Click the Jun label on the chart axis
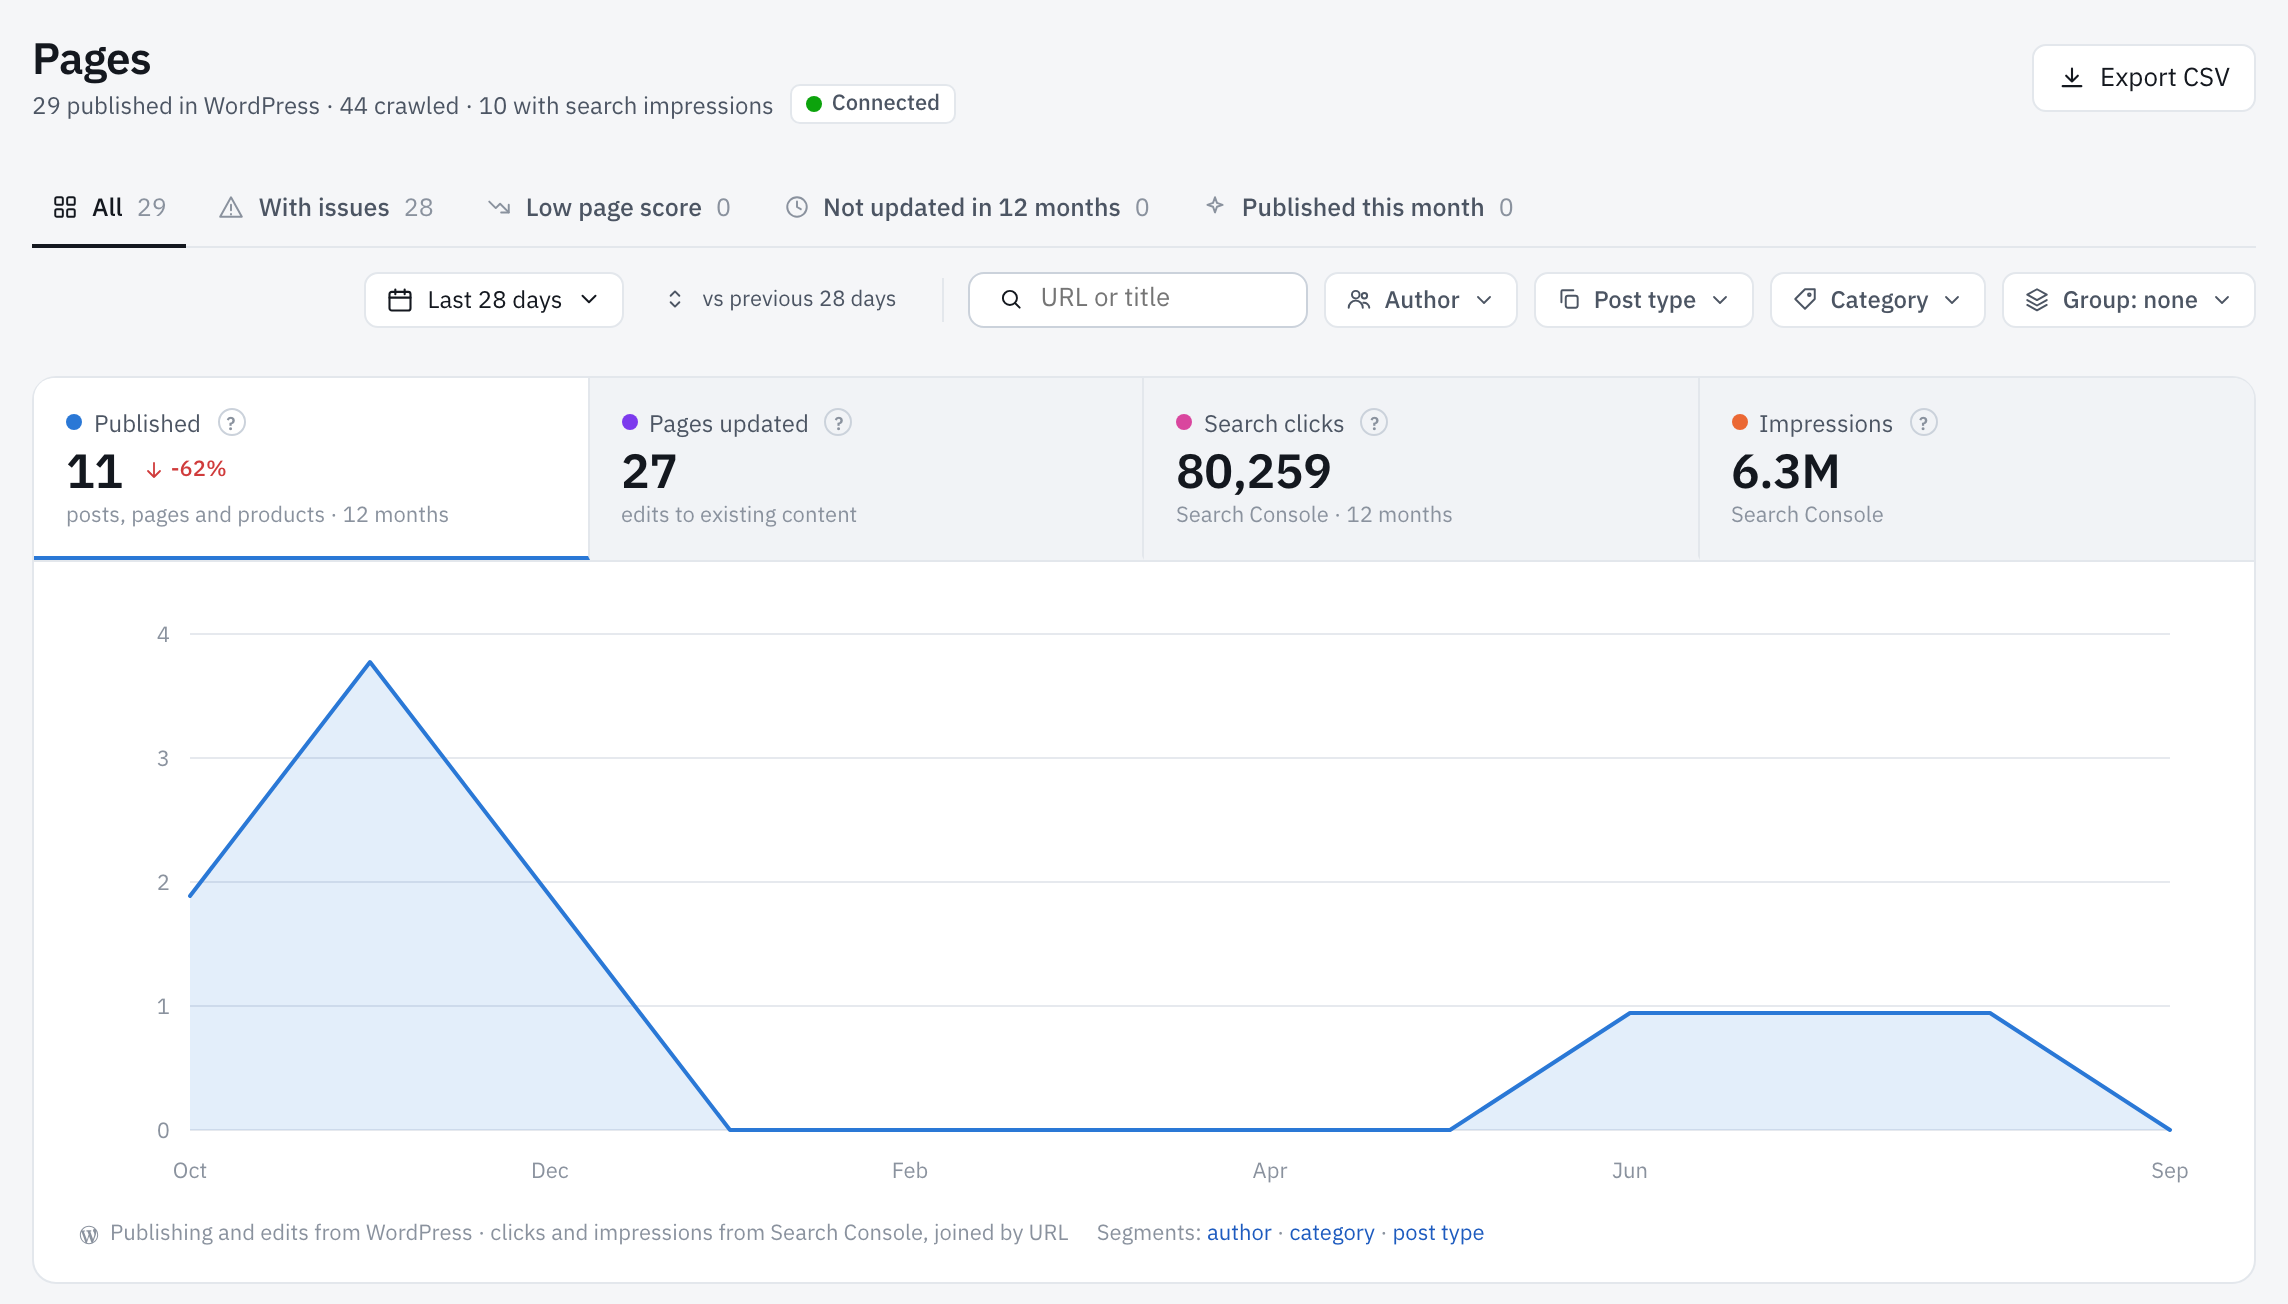Viewport: 2288px width, 1304px height. 1629,1171
